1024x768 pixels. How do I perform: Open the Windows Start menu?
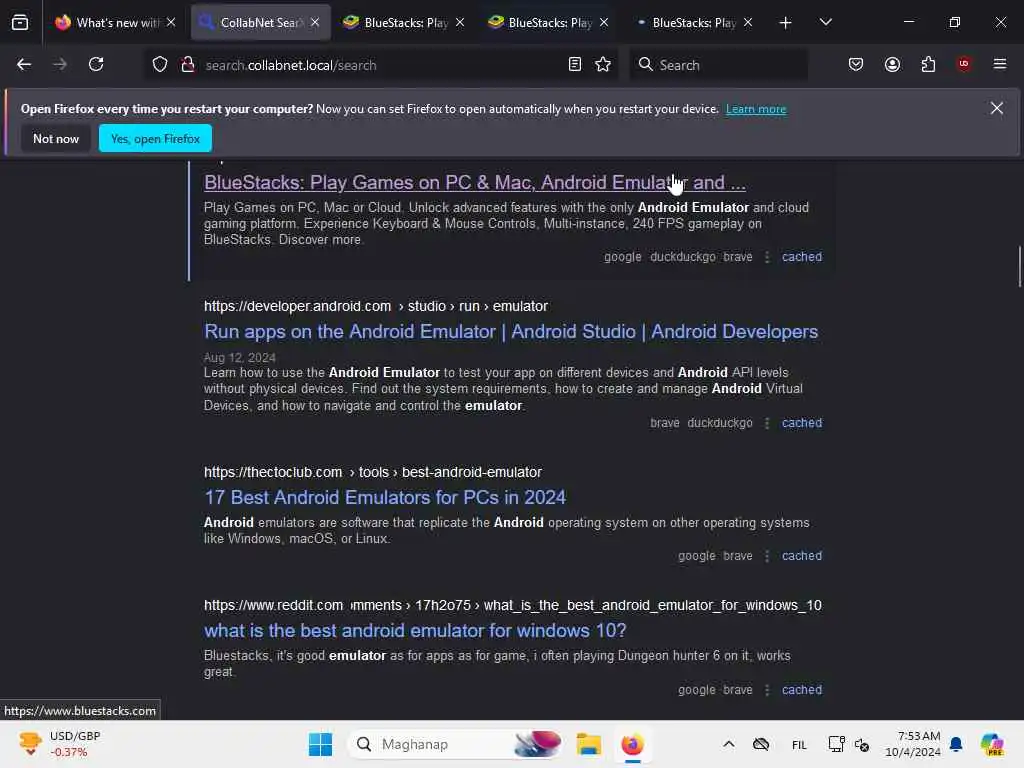click(x=320, y=744)
